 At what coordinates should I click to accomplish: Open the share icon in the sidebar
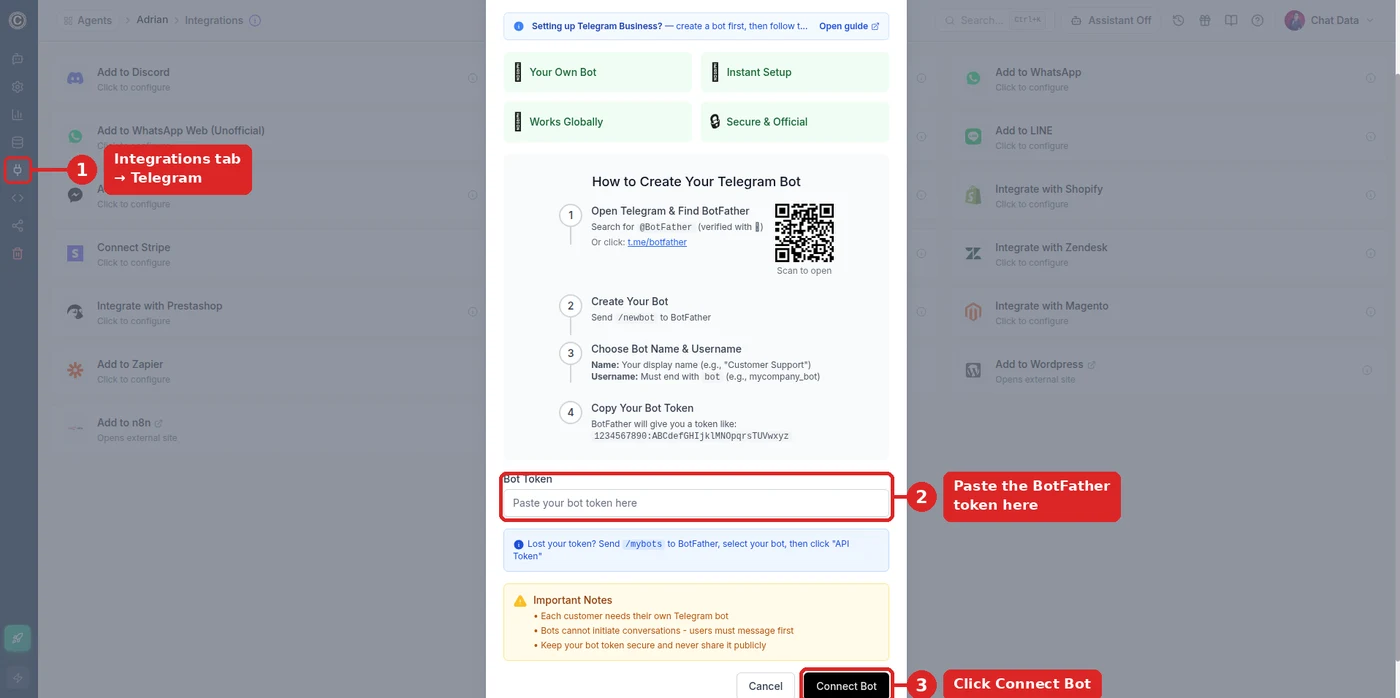(x=17, y=226)
